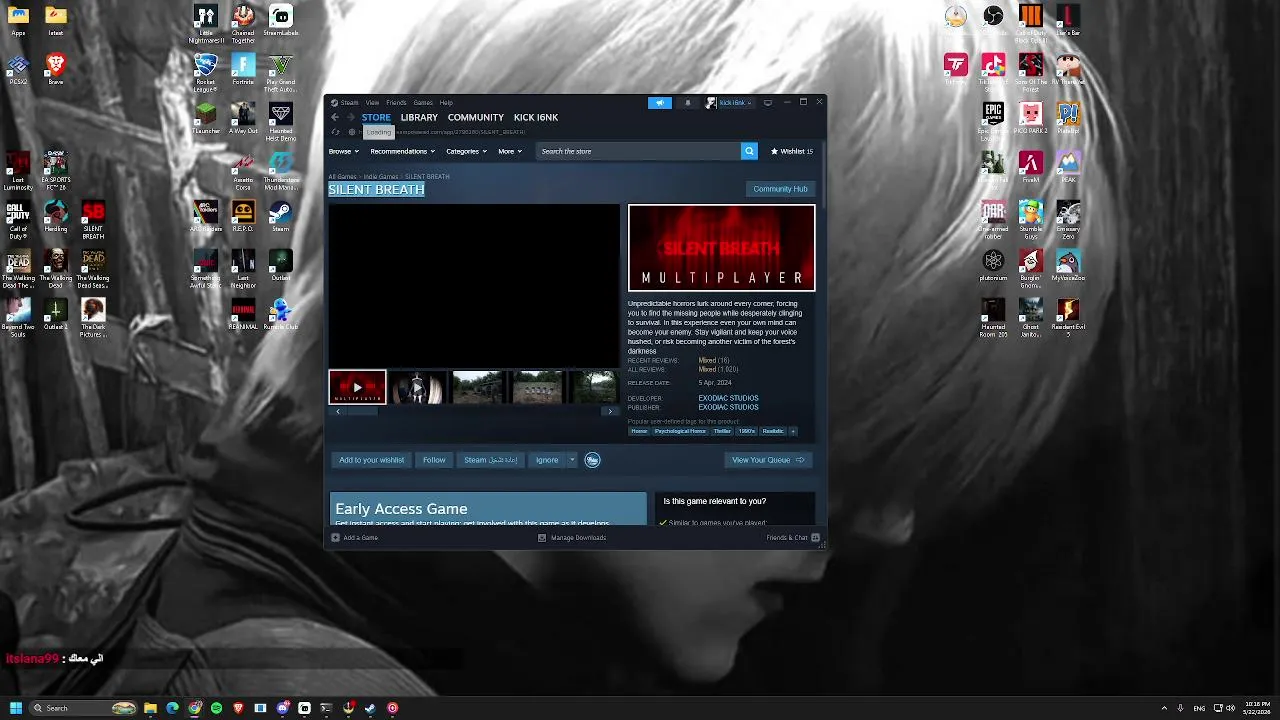Click the Follow button
Image resolution: width=1280 pixels, height=720 pixels.
pyautogui.click(x=434, y=460)
